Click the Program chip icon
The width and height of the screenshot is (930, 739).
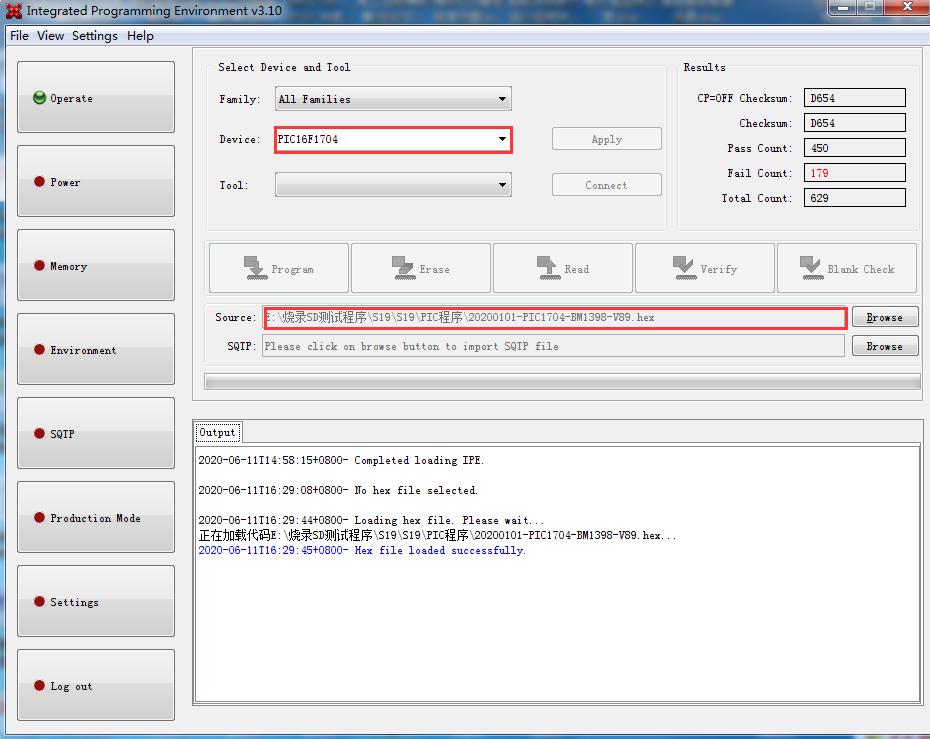(254, 268)
